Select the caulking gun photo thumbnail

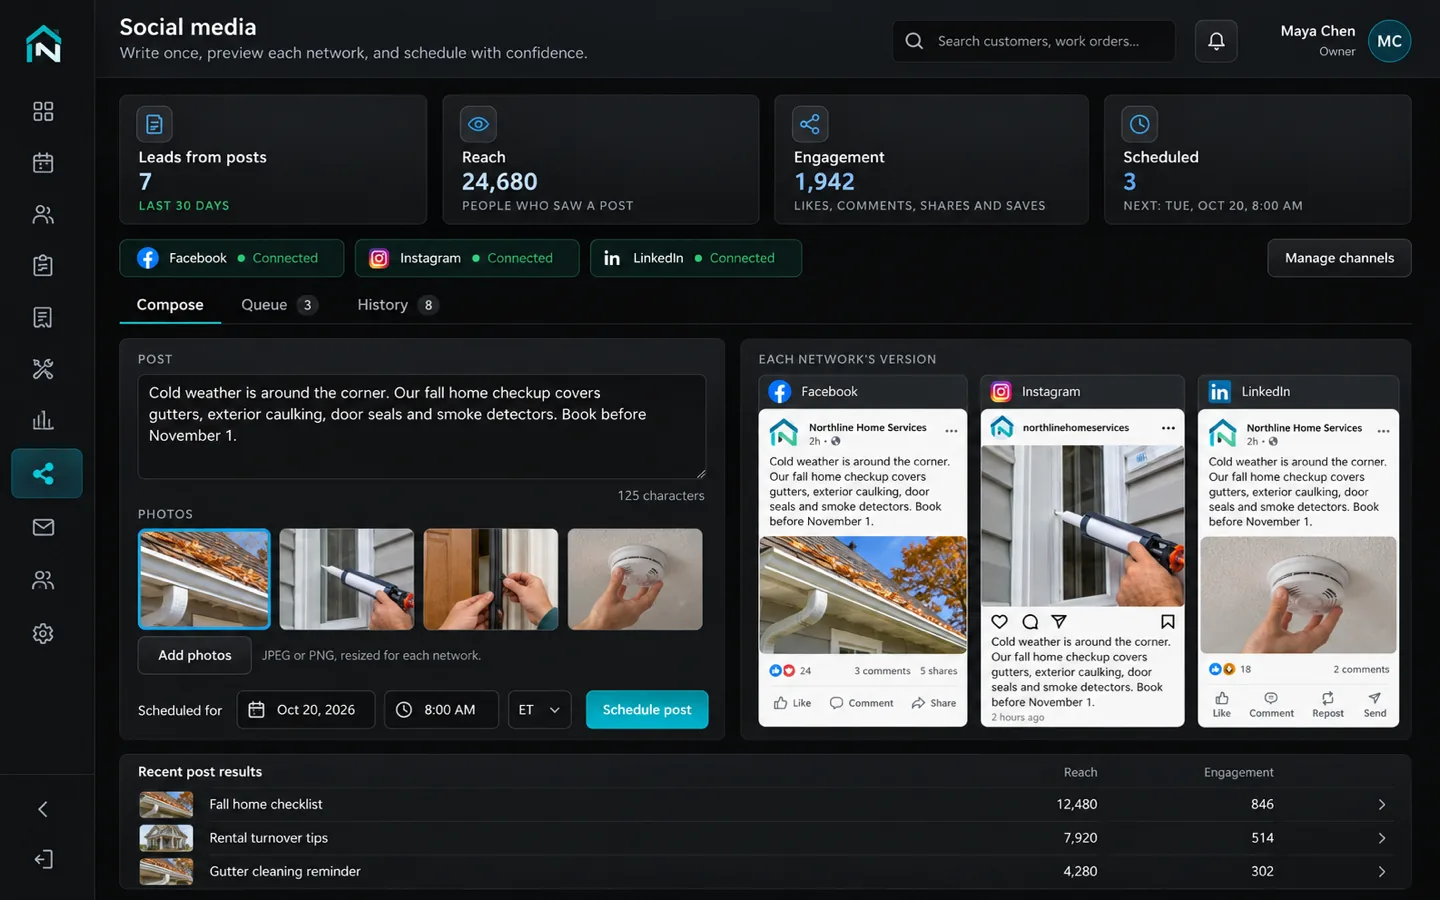click(x=347, y=579)
